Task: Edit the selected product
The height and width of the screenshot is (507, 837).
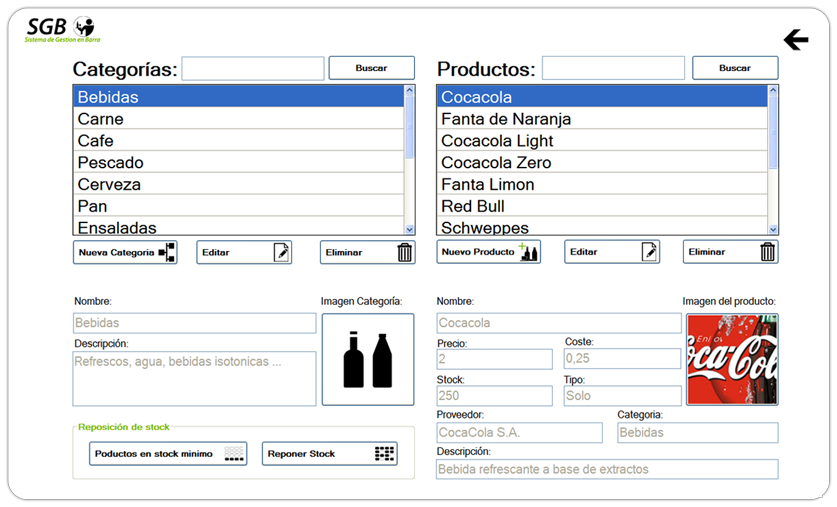Action: [612, 252]
